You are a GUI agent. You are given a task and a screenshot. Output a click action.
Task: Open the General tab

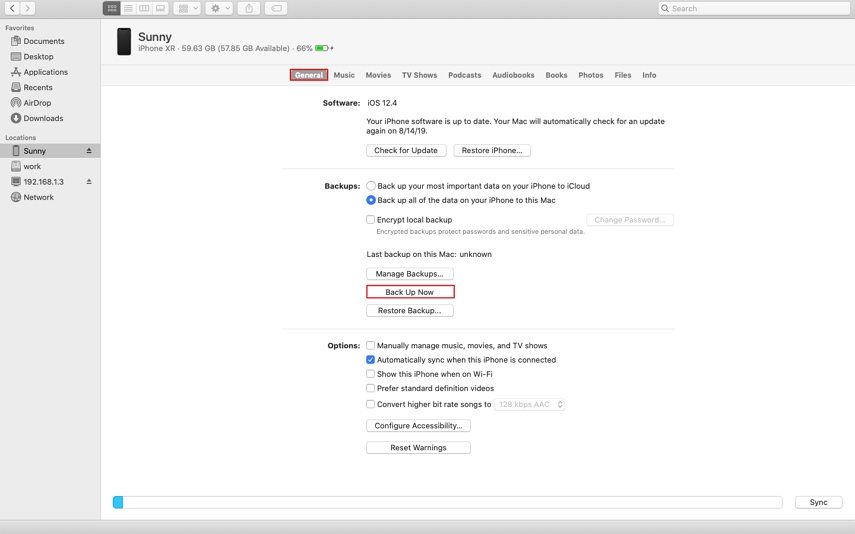pos(309,75)
